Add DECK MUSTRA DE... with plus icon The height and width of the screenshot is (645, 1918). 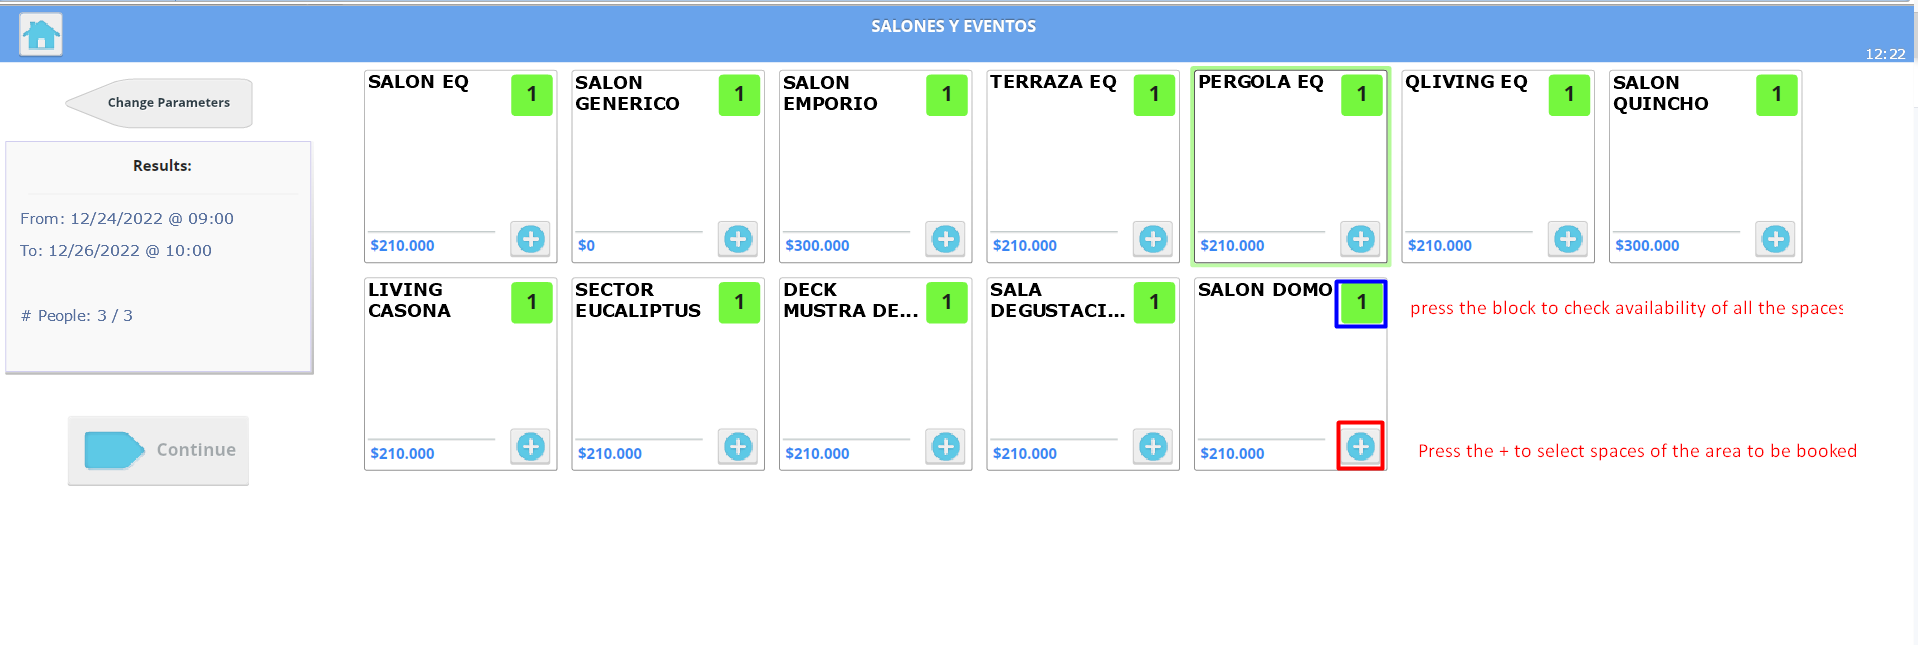[946, 446]
